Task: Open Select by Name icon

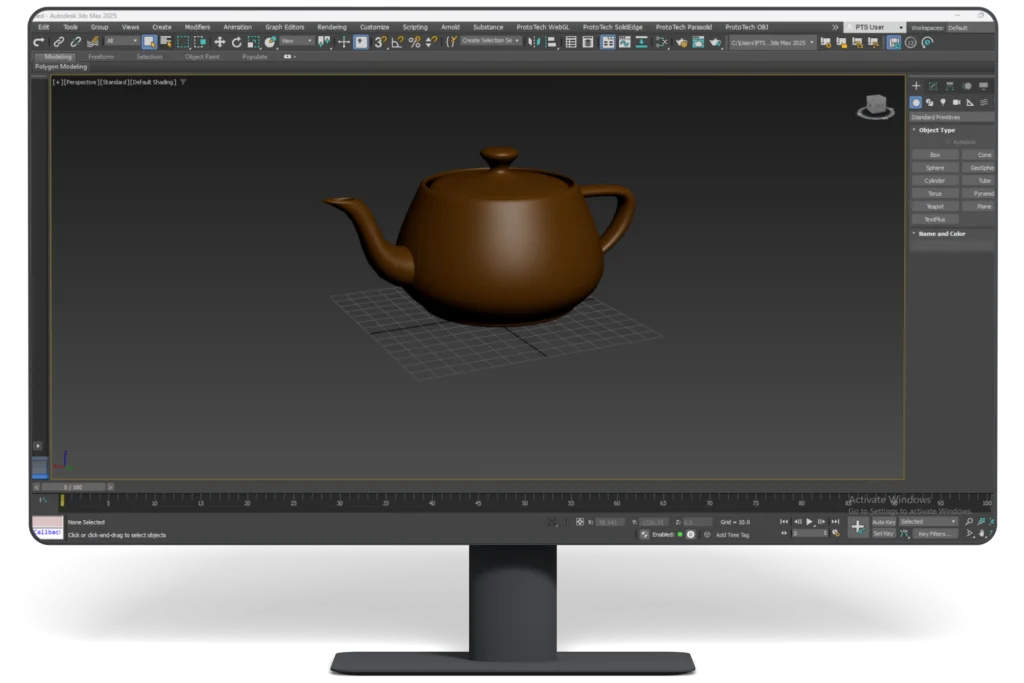Action: point(166,42)
